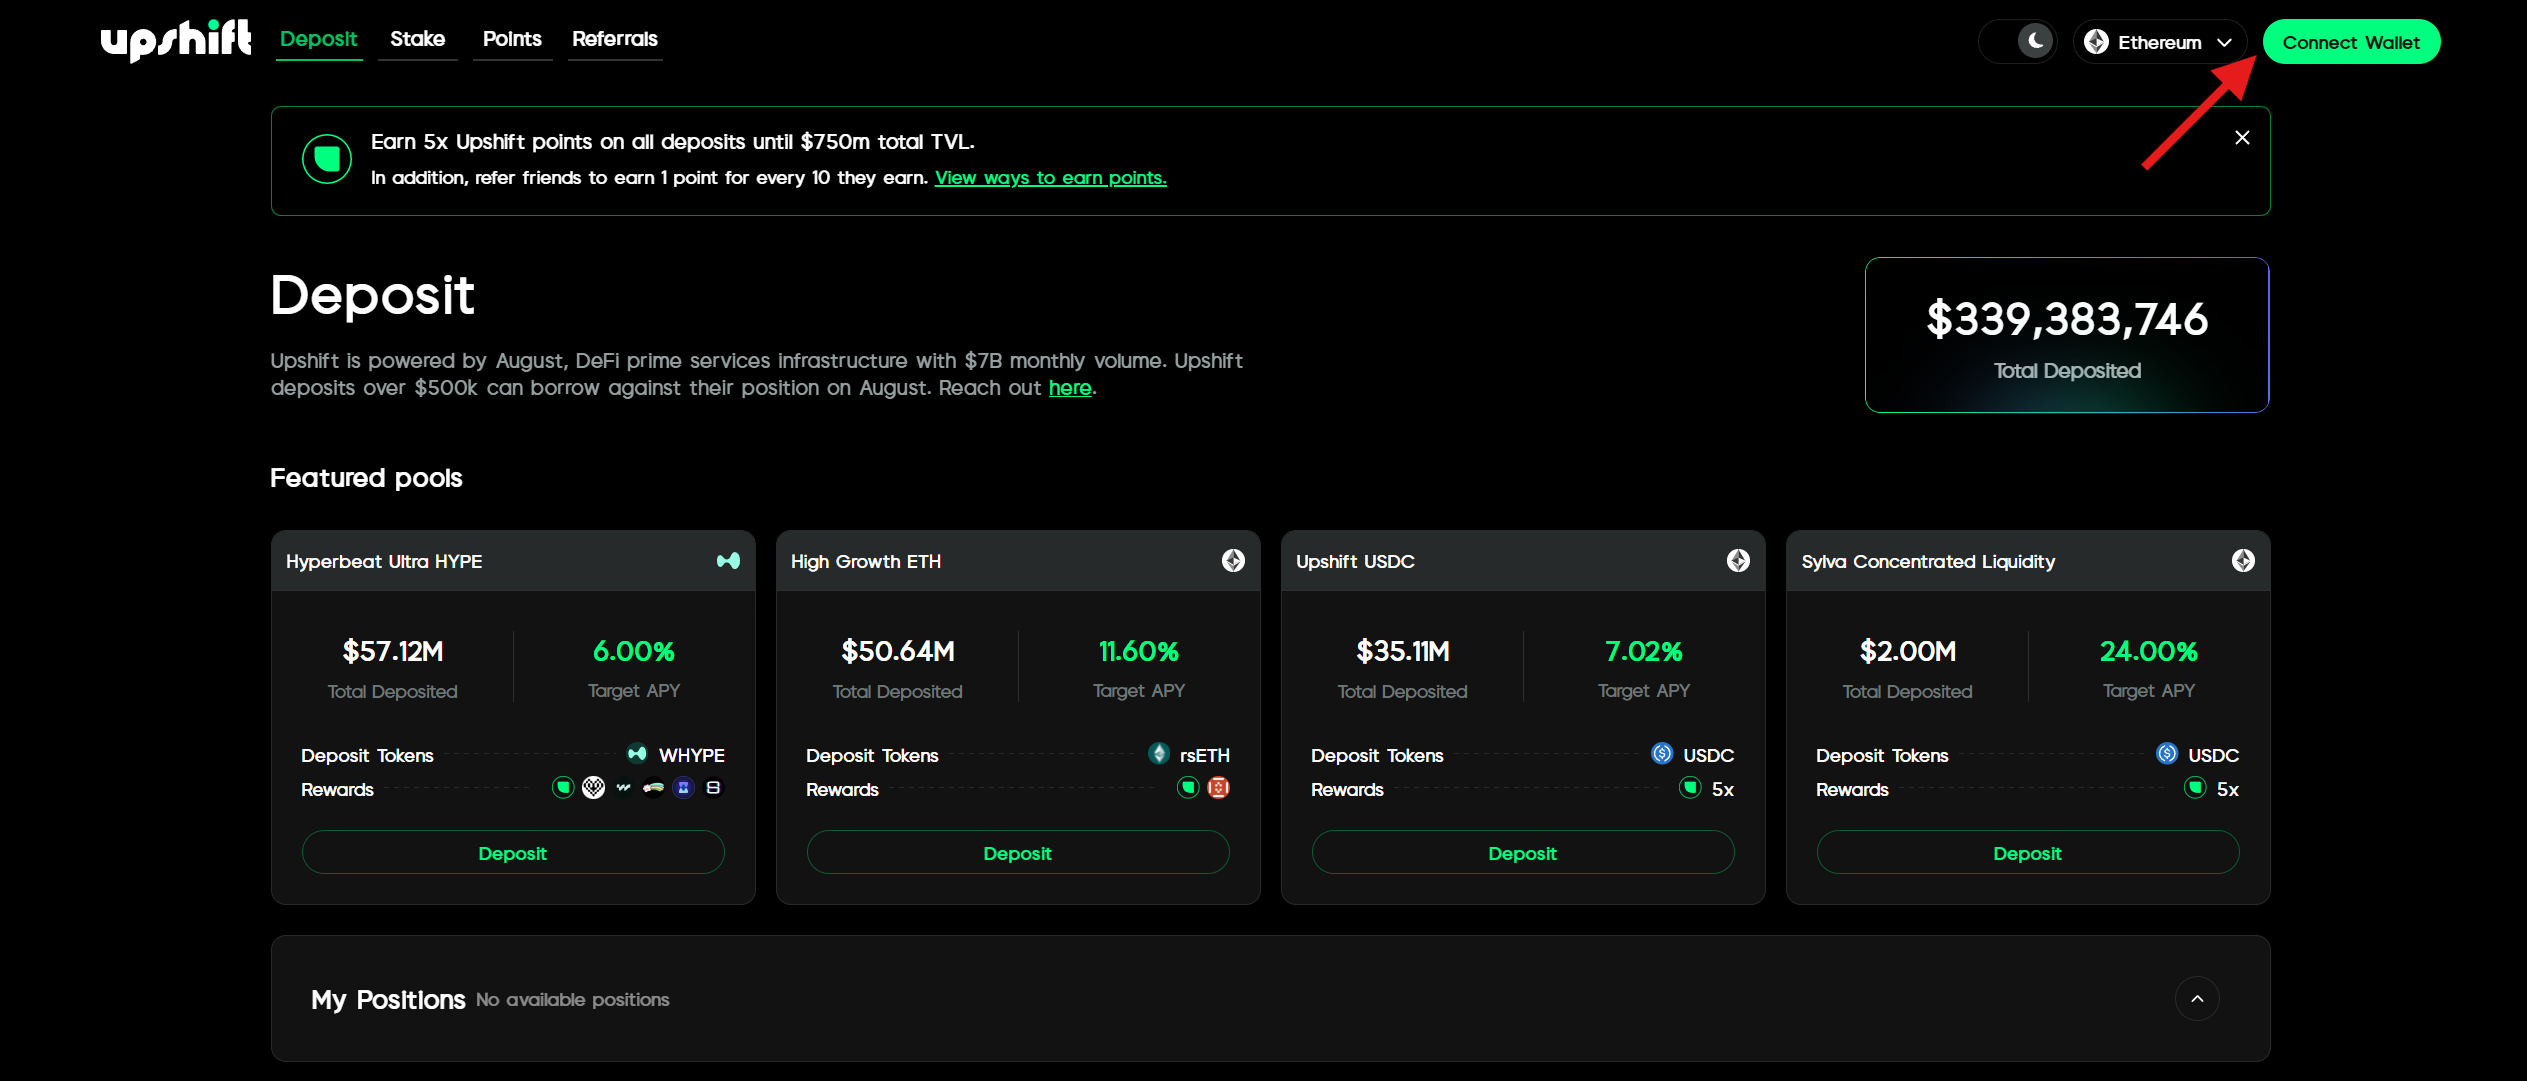Click the Upshift points icon on Sylva rewards

(x=2195, y=788)
